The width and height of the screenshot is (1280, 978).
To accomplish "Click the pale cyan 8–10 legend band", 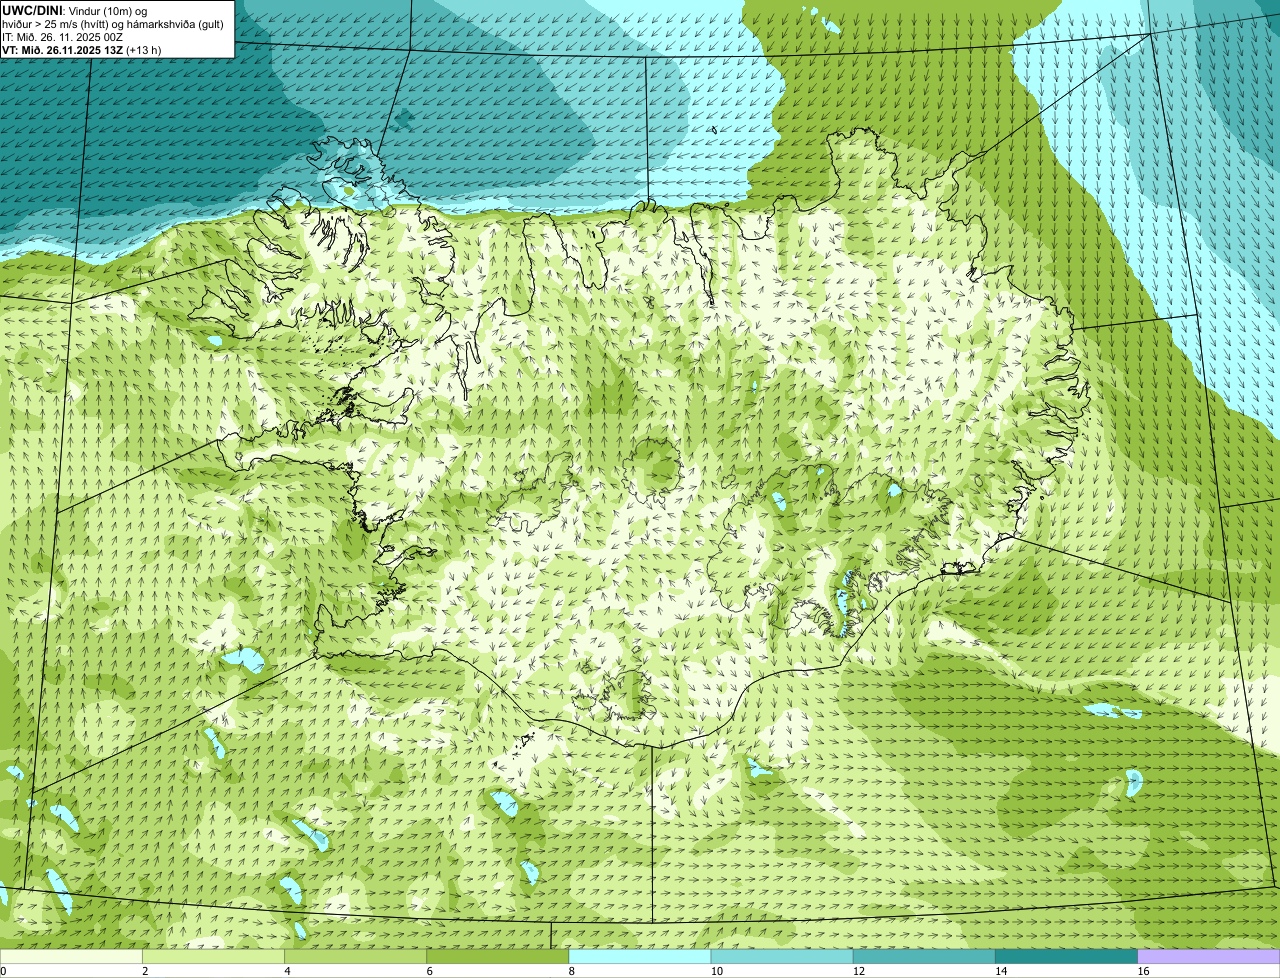I will (x=639, y=957).
